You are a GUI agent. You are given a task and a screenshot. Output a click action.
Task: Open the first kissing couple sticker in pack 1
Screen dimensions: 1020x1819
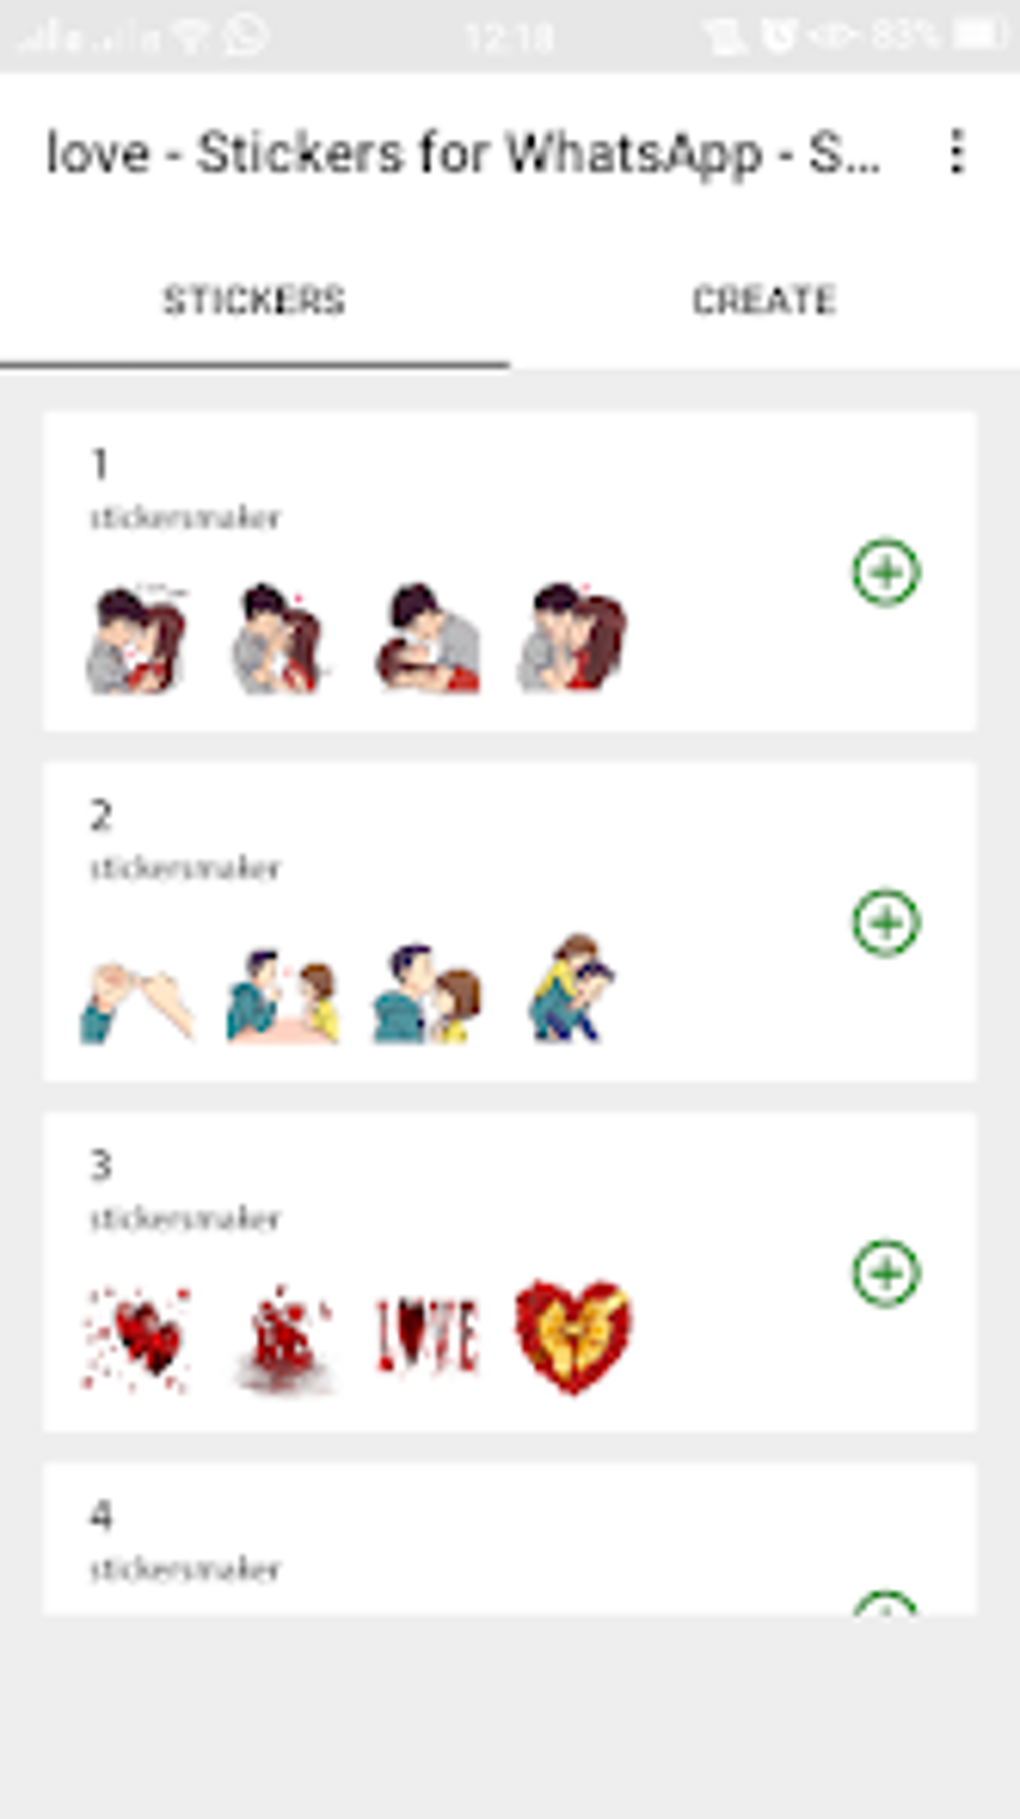(137, 638)
